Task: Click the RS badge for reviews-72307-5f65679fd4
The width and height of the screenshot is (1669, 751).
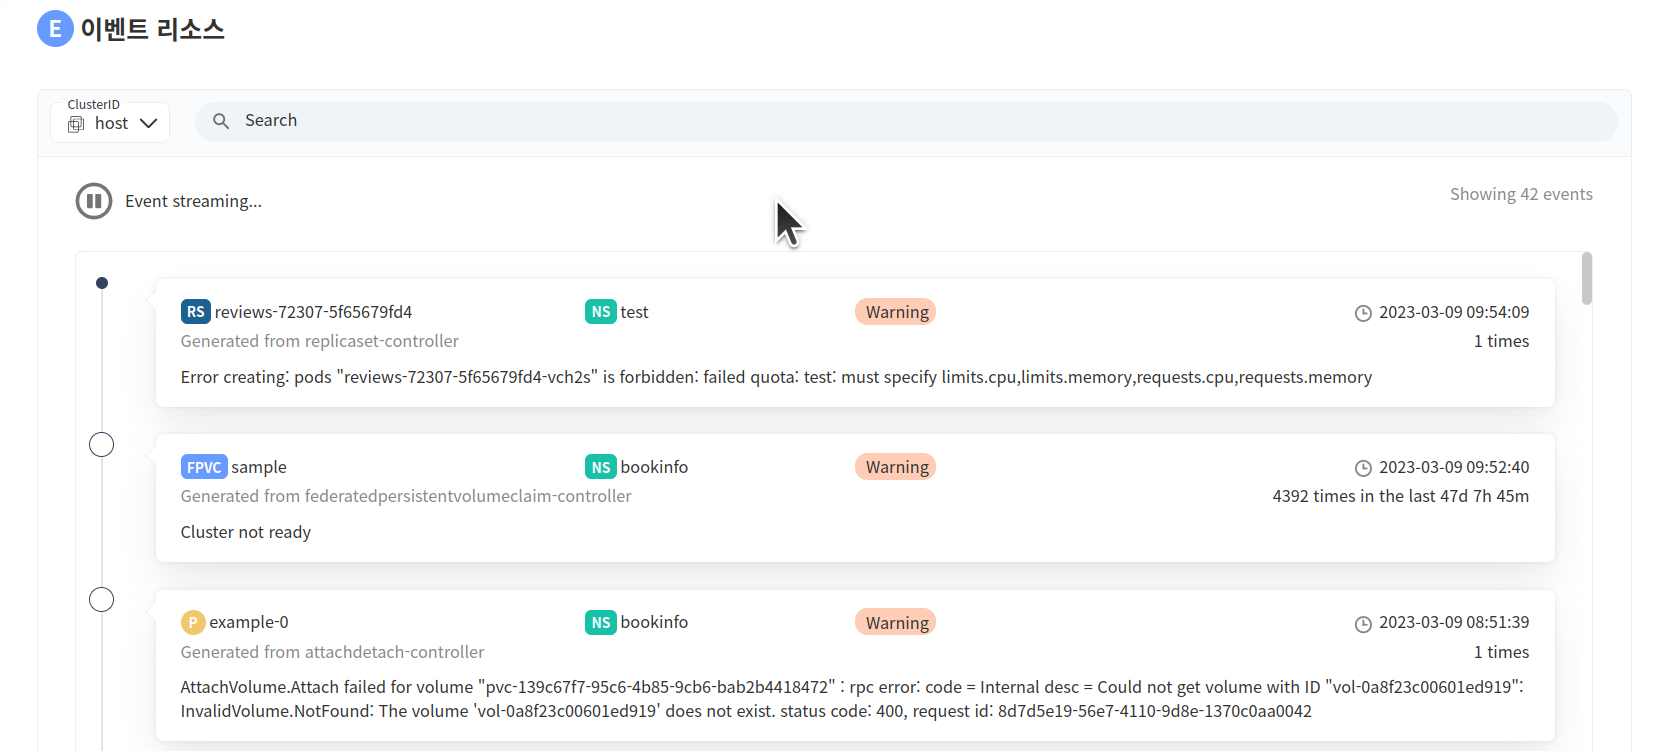Action: tap(195, 312)
